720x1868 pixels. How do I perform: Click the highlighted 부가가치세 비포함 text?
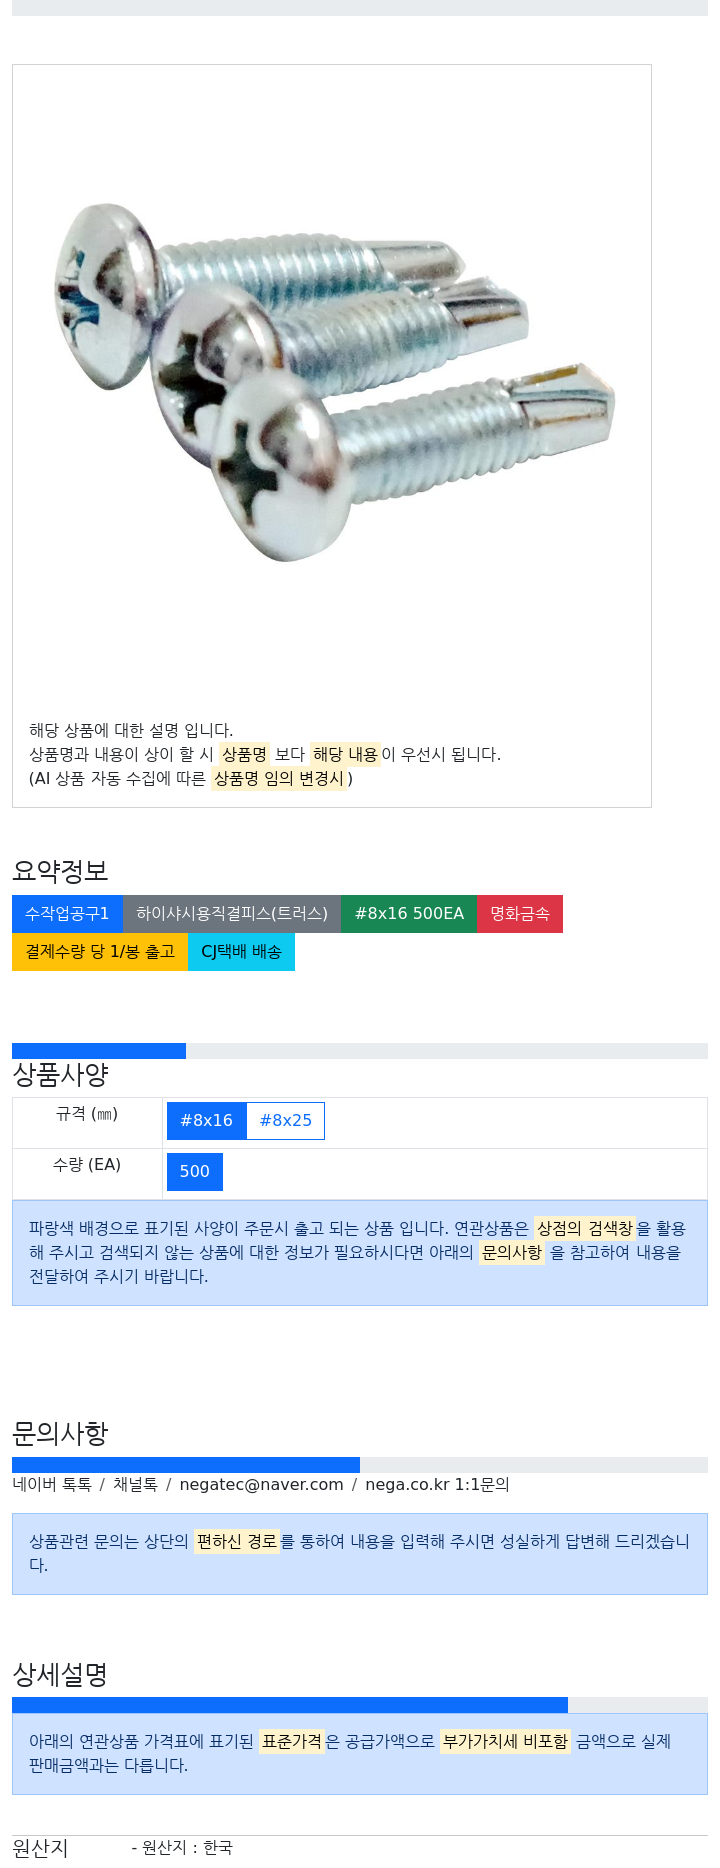coord(505,1741)
